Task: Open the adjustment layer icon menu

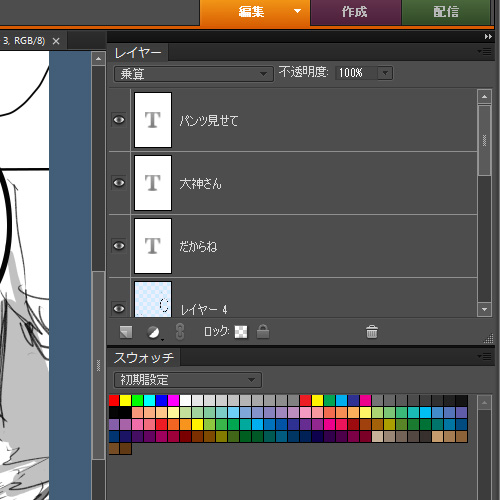Action: click(154, 332)
